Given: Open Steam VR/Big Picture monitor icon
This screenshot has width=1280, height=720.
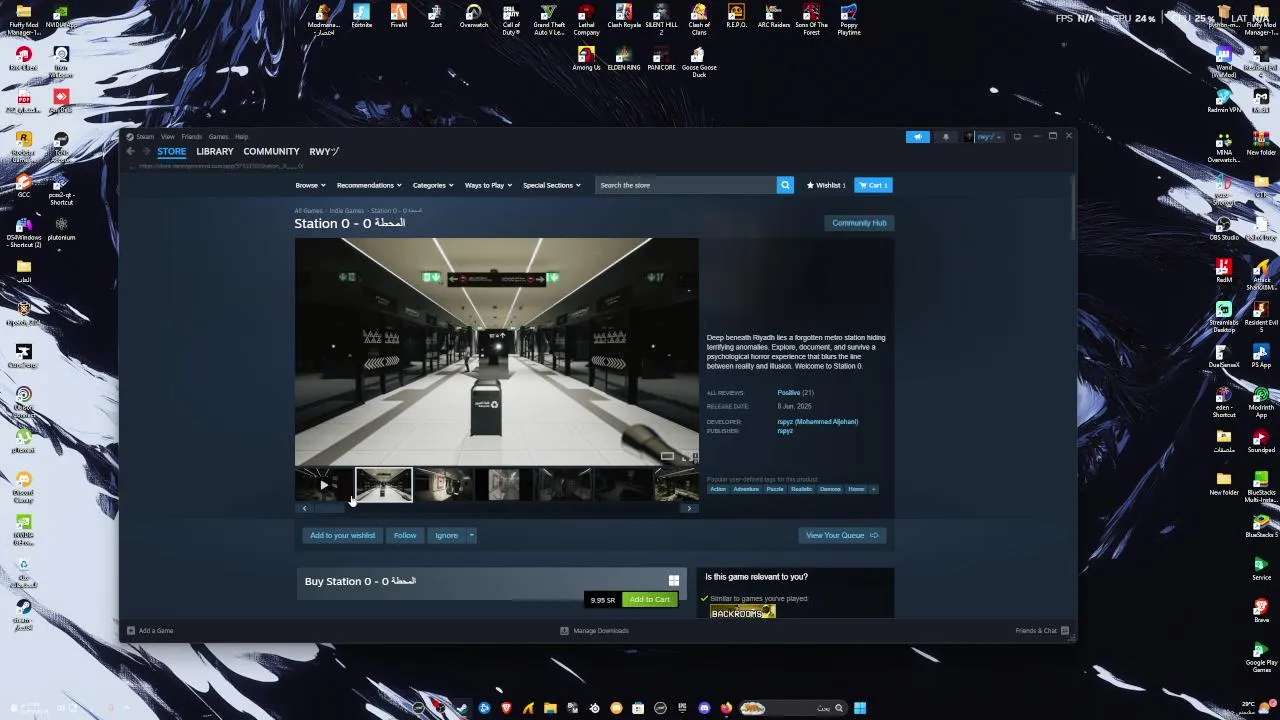Looking at the screenshot, I should (1017, 136).
